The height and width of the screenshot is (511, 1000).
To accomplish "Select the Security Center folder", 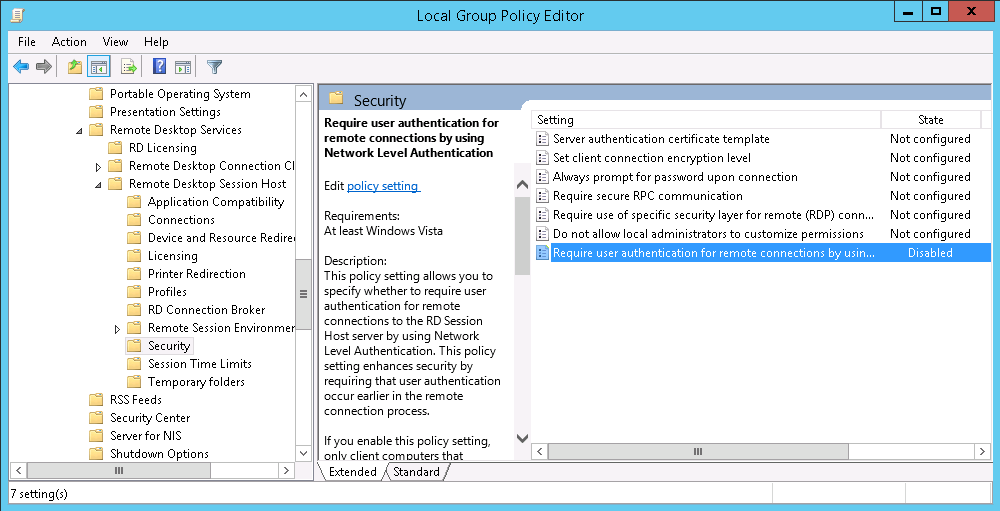I will pyautogui.click(x=150, y=418).
